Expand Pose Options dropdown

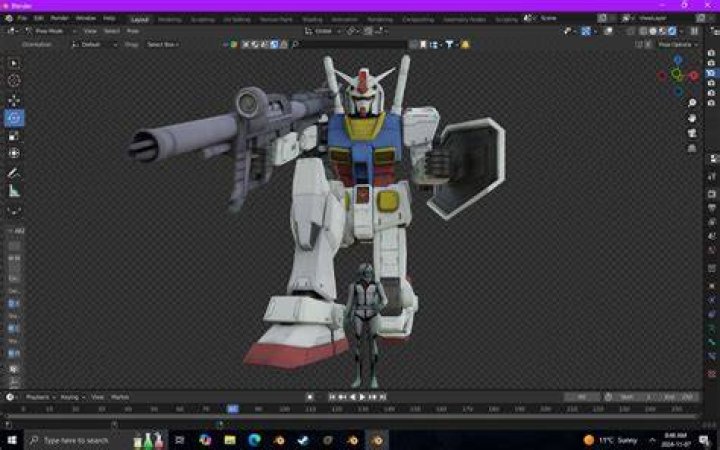point(677,45)
